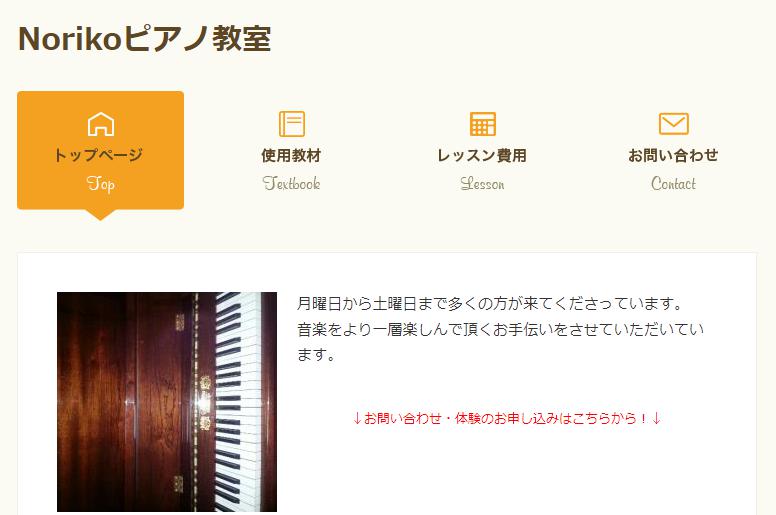776x515 pixels.
Task: Click the orange pointer triangle under the active tab
Action: (100, 215)
